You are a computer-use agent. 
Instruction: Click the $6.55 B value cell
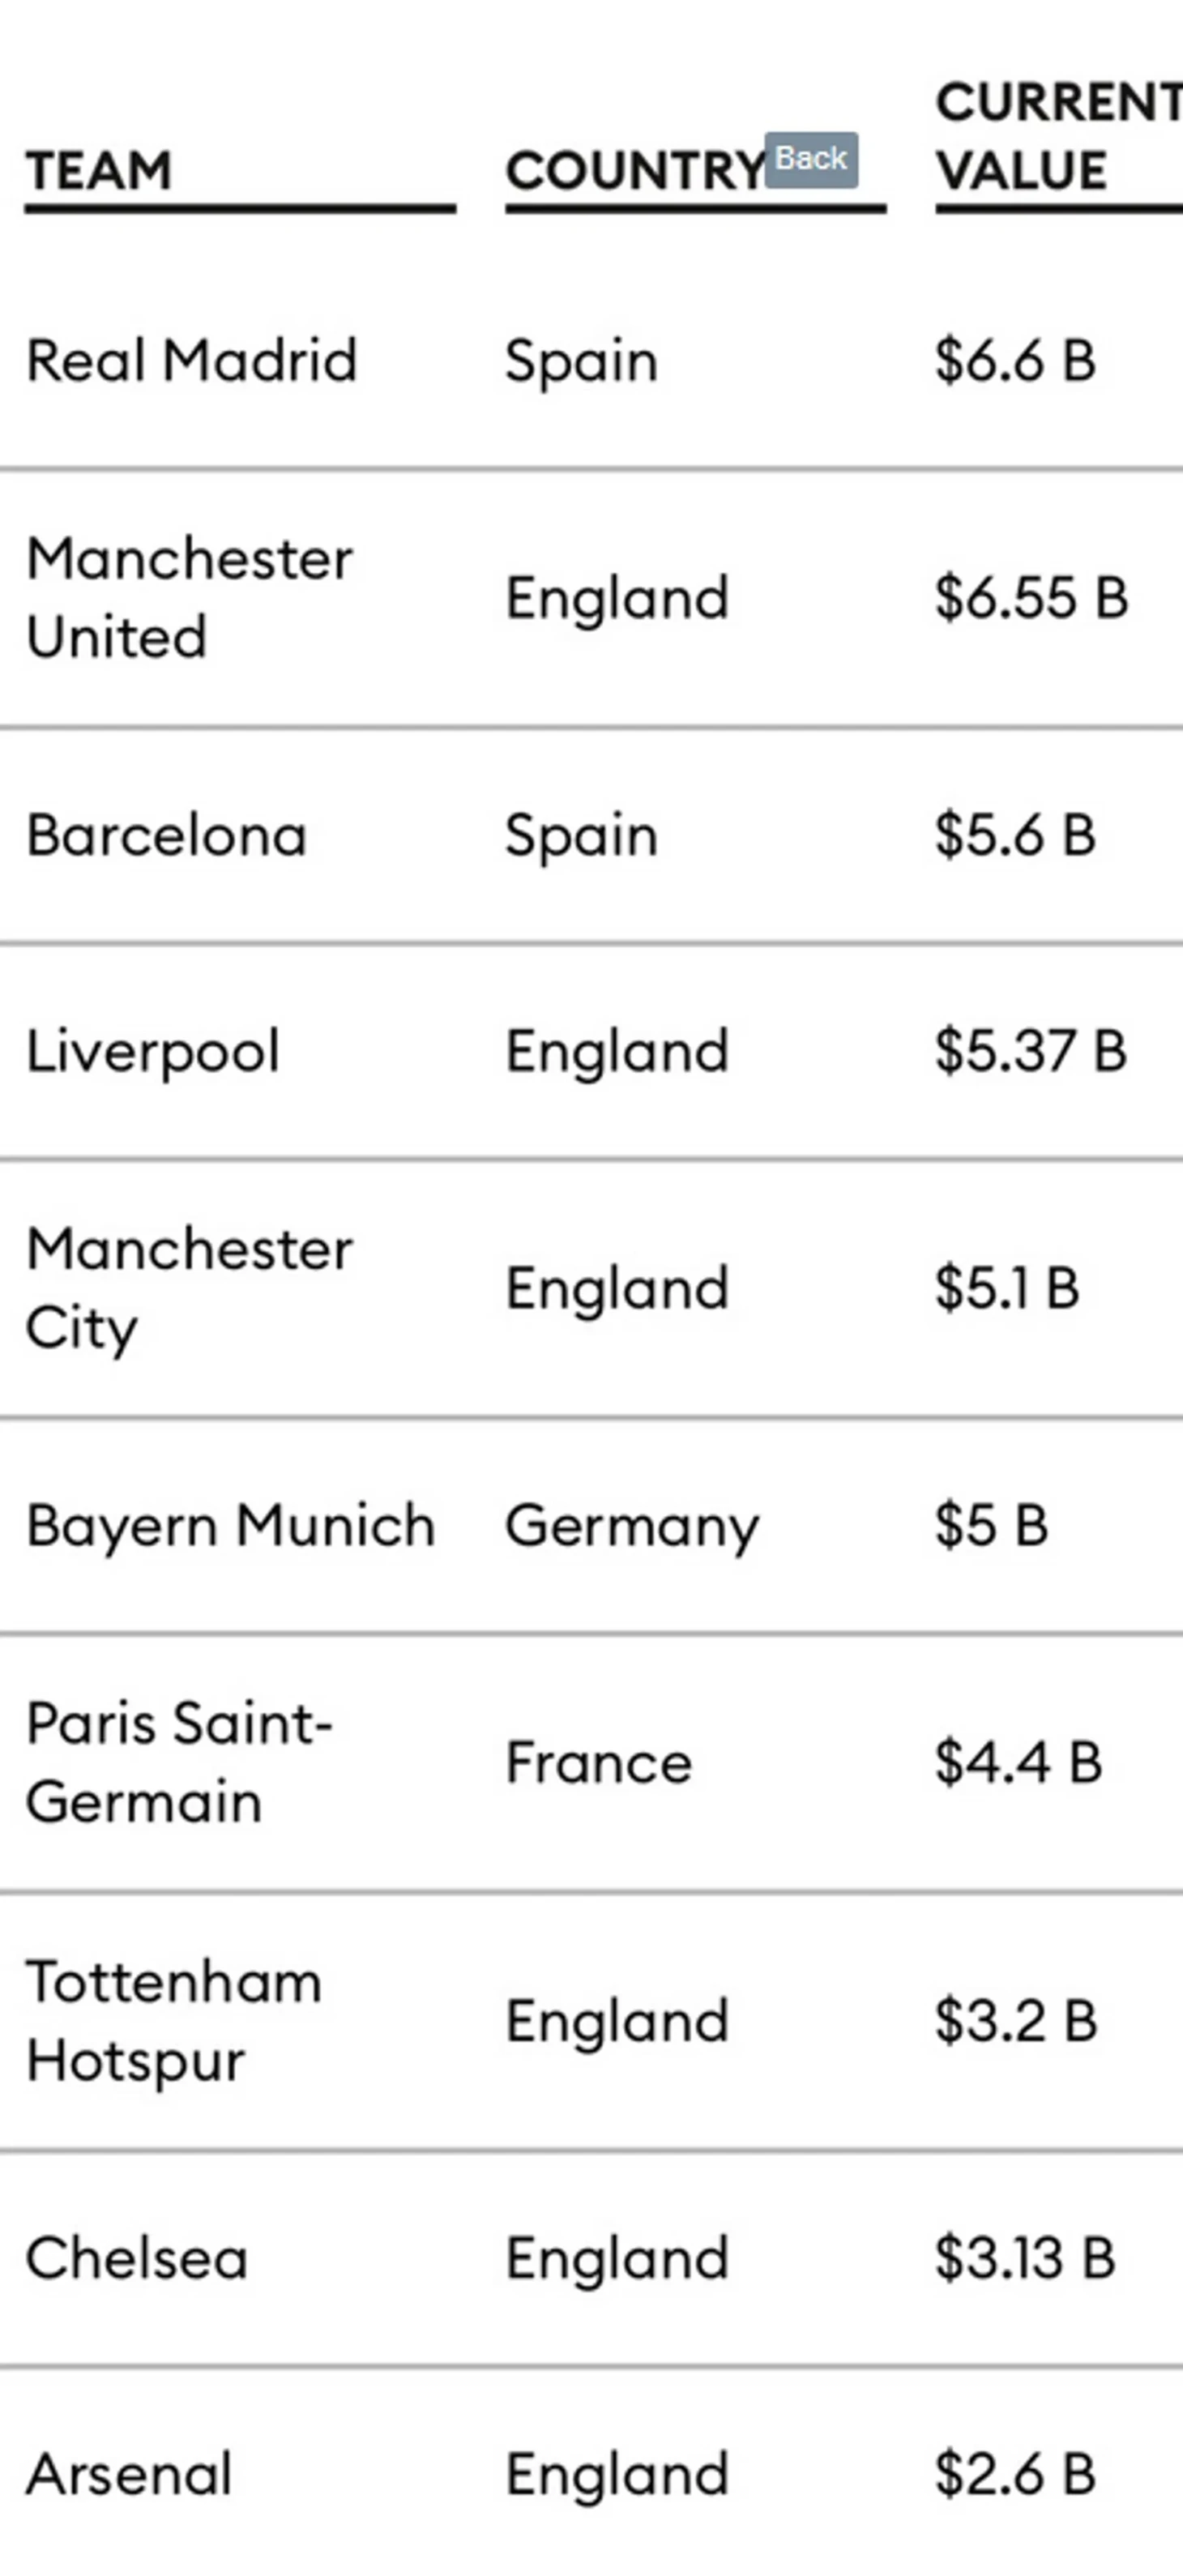[1031, 598]
